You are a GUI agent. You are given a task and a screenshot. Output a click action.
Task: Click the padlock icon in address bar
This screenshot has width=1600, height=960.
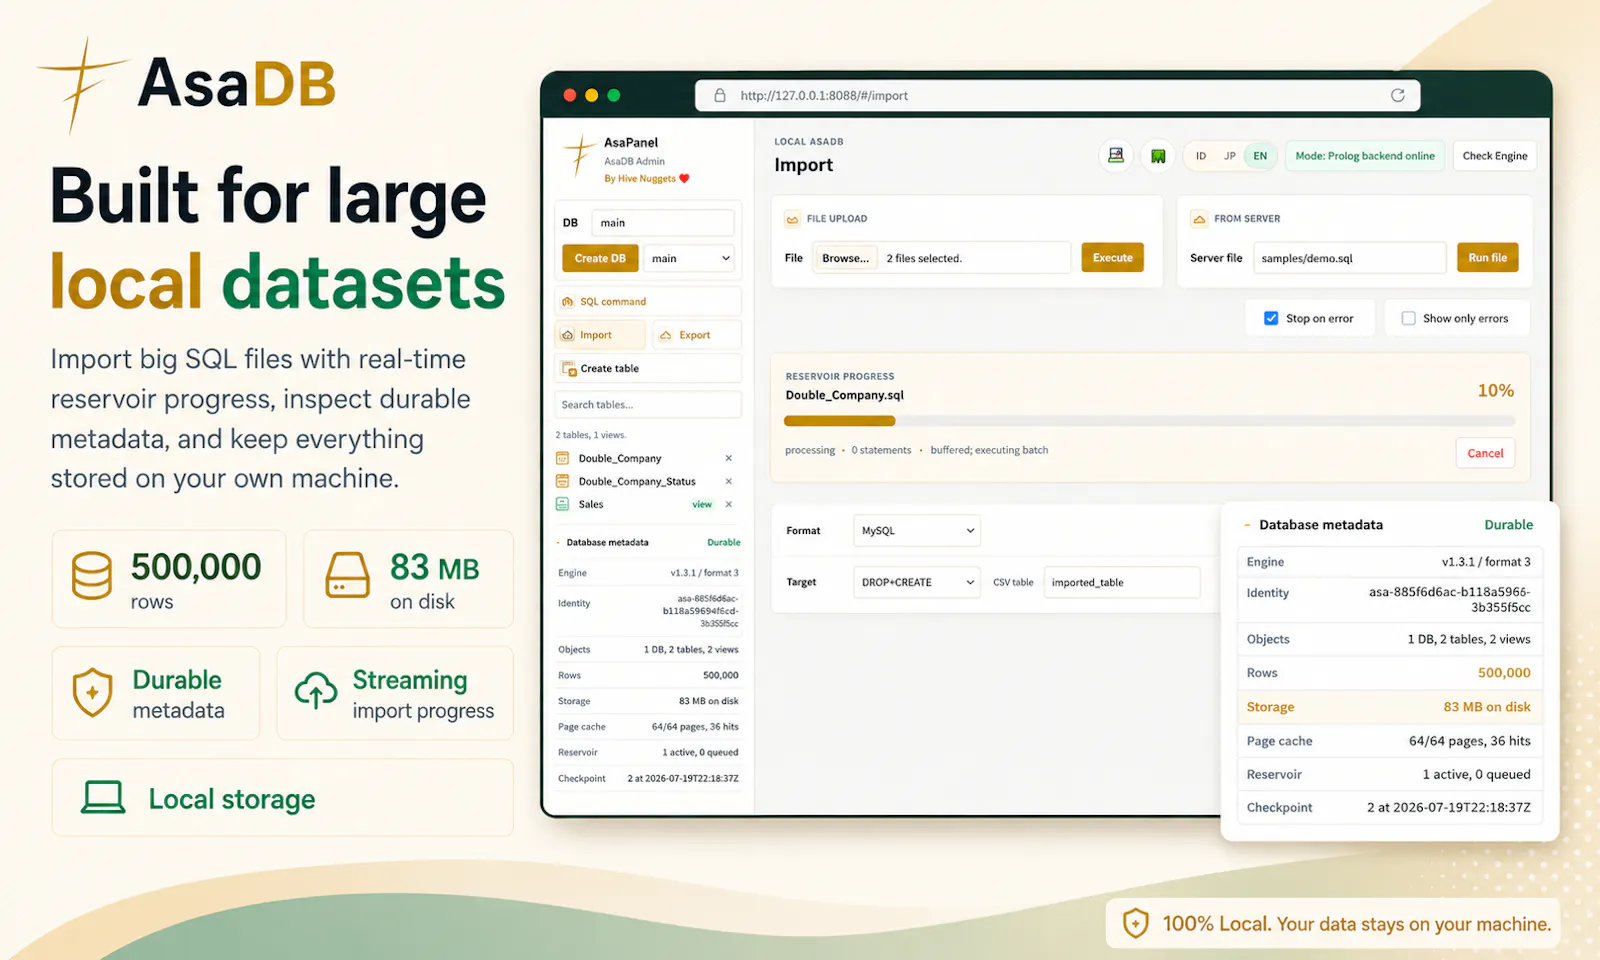pos(719,95)
